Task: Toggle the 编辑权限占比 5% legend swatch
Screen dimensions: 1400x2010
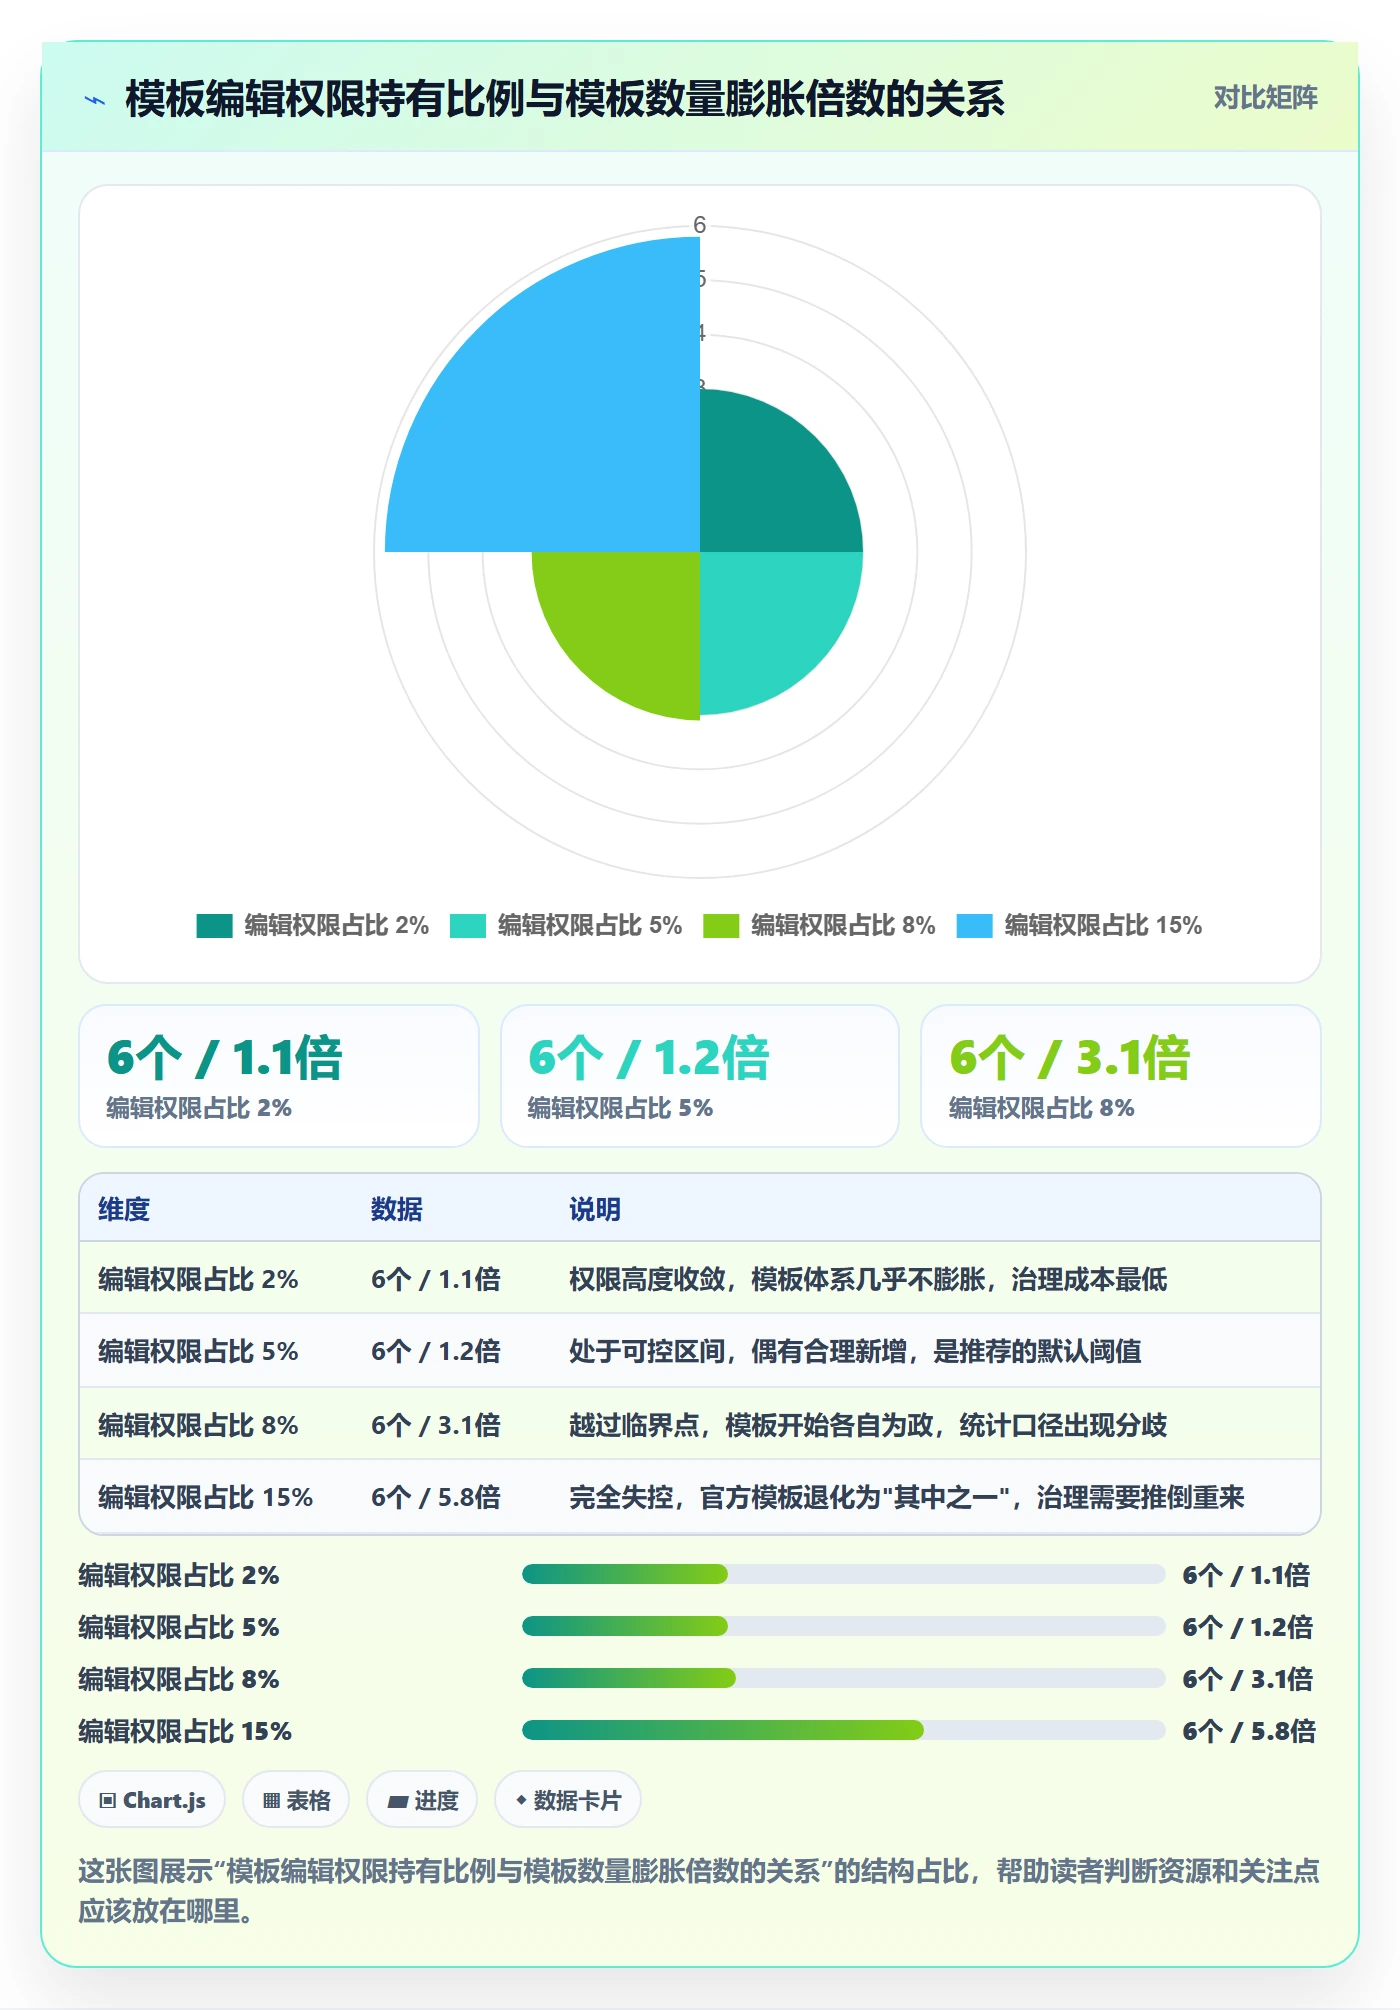Action: pos(467,926)
